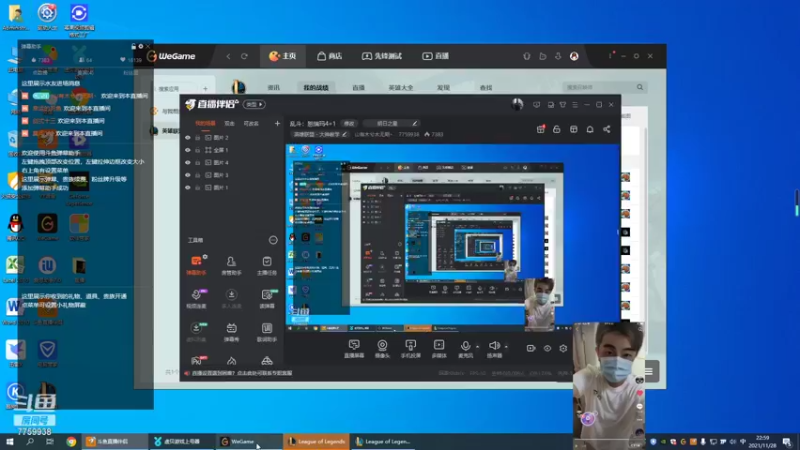The height and width of the screenshot is (450, 800).
Task: Add 手机投屏 phone casting source
Action: click(410, 348)
